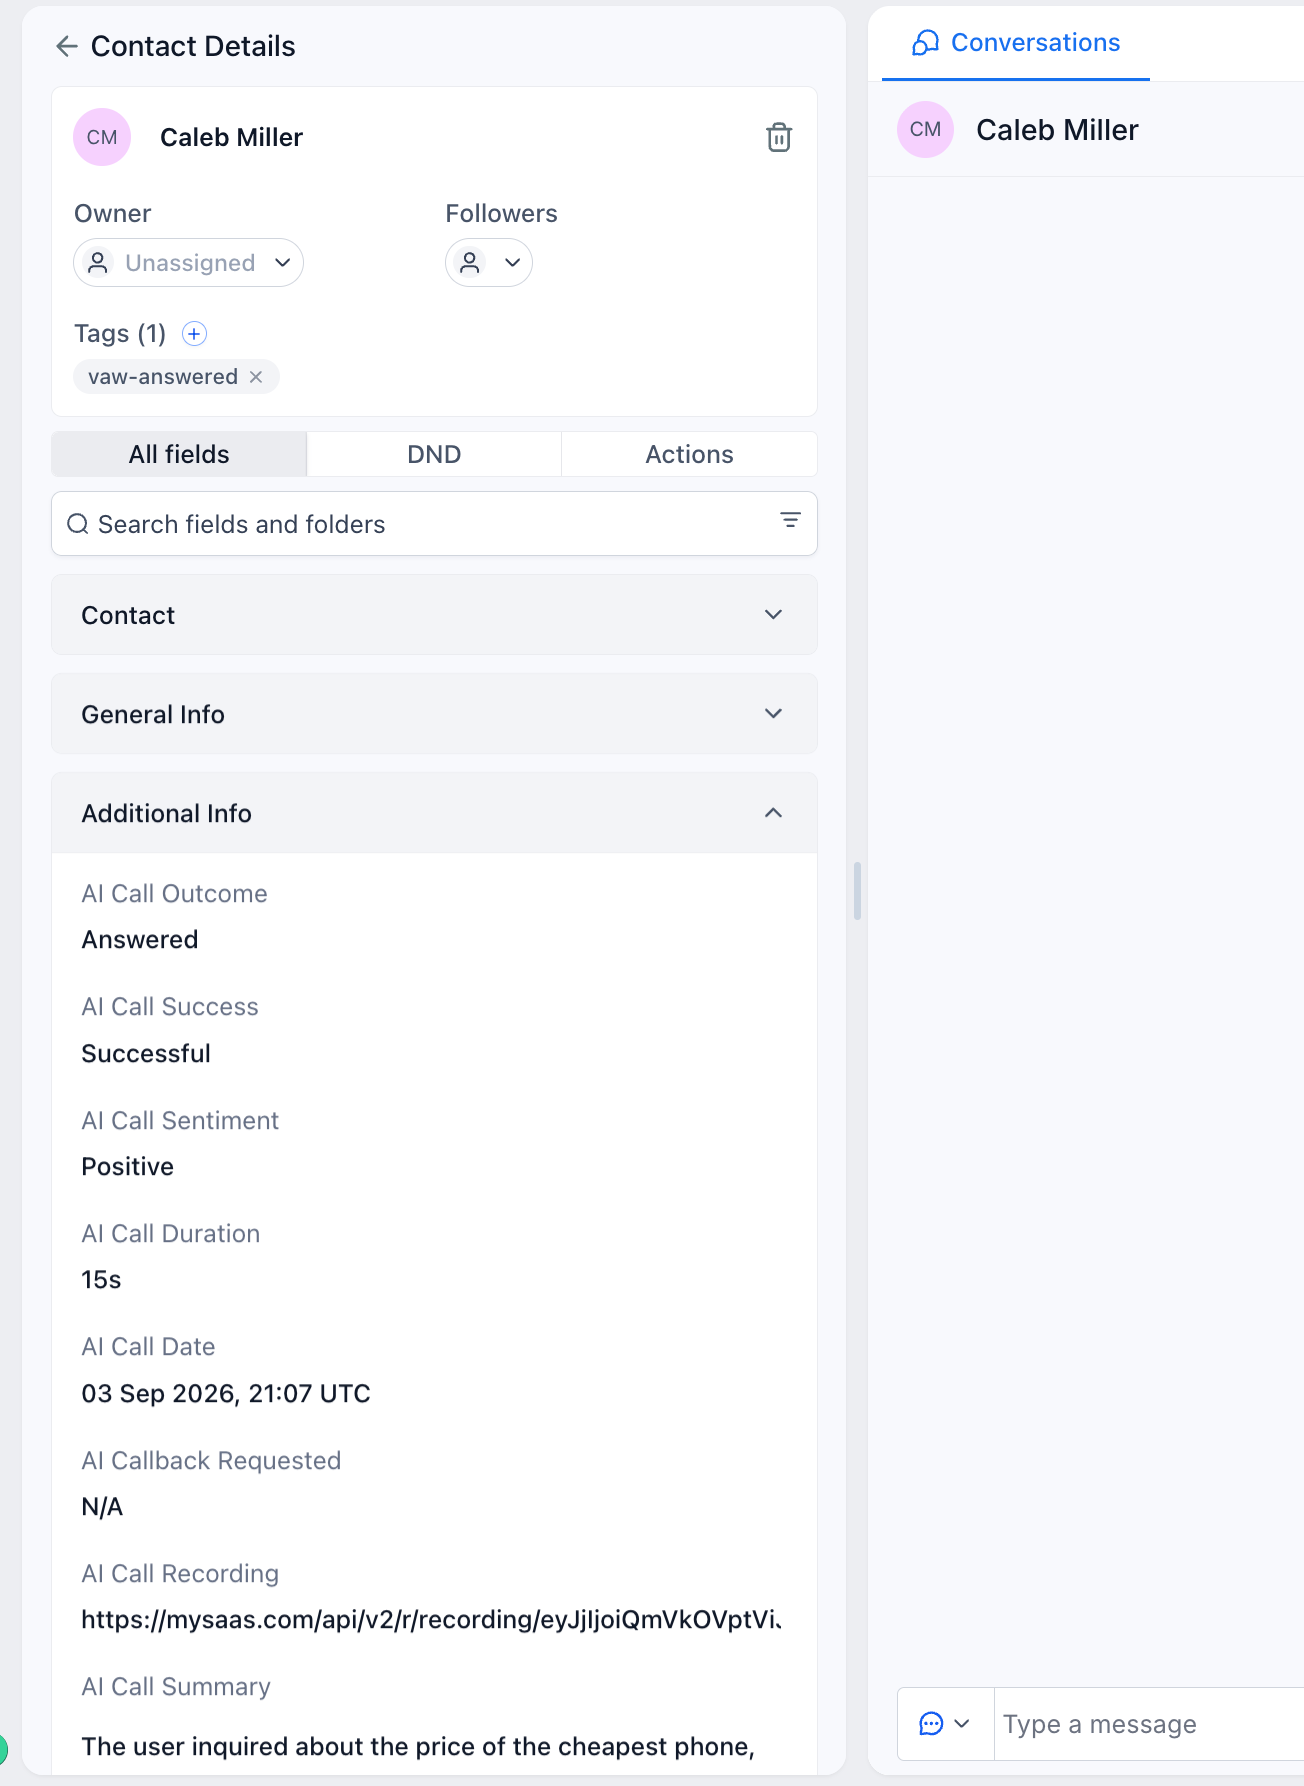Viewport: 1304px width, 1786px height.
Task: Open the Followers dropdown
Action: click(488, 263)
